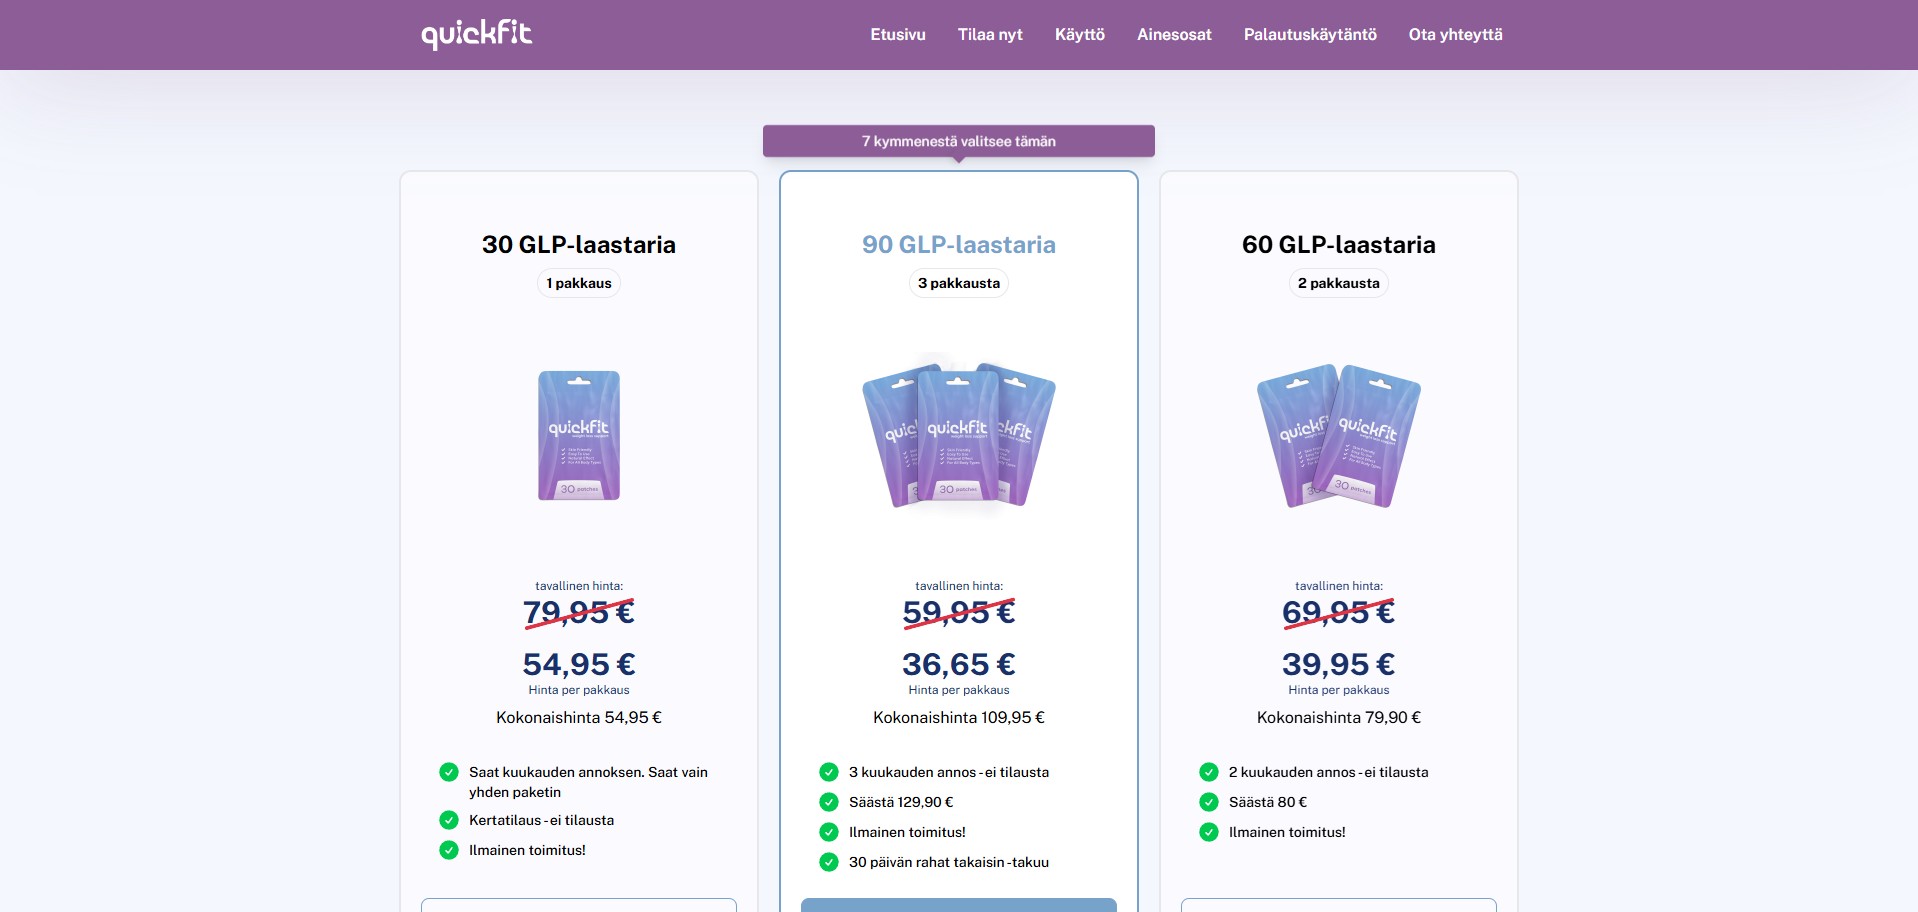Screen dimensions: 1918x912
Task: Open the Etusivu menu item
Action: [898, 34]
